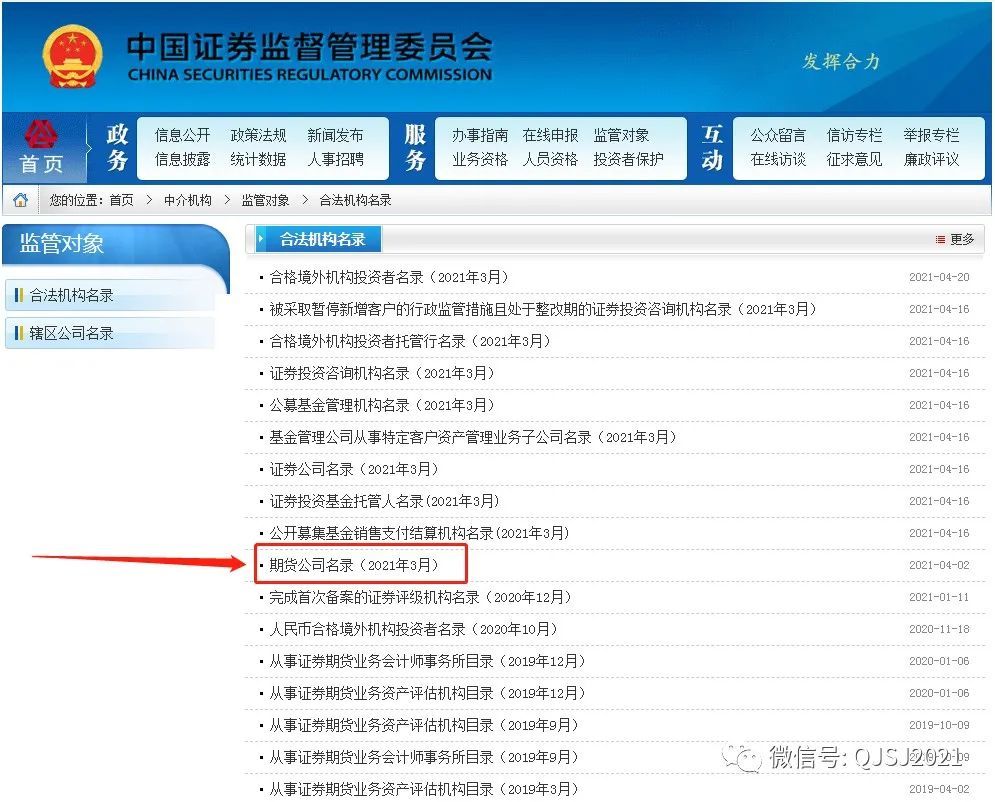Click the 中国证券监督管理委员会 site title
The width and height of the screenshot is (995, 802).
click(x=310, y=46)
